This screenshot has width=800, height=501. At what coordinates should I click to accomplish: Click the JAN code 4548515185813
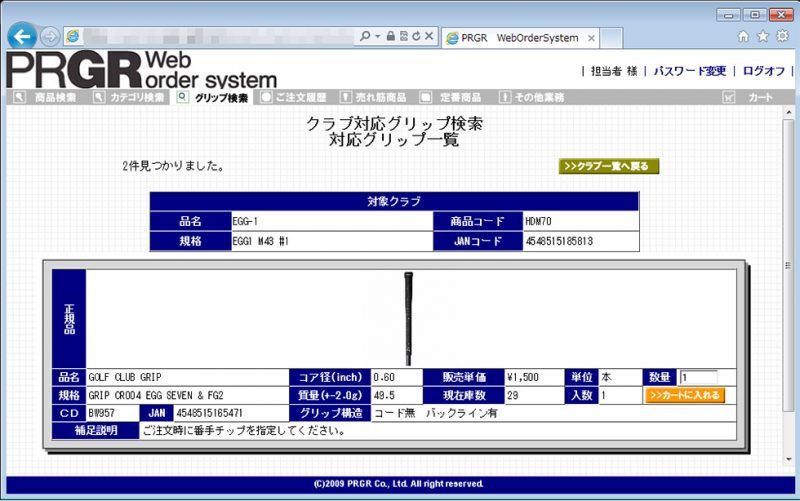pyautogui.click(x=559, y=241)
